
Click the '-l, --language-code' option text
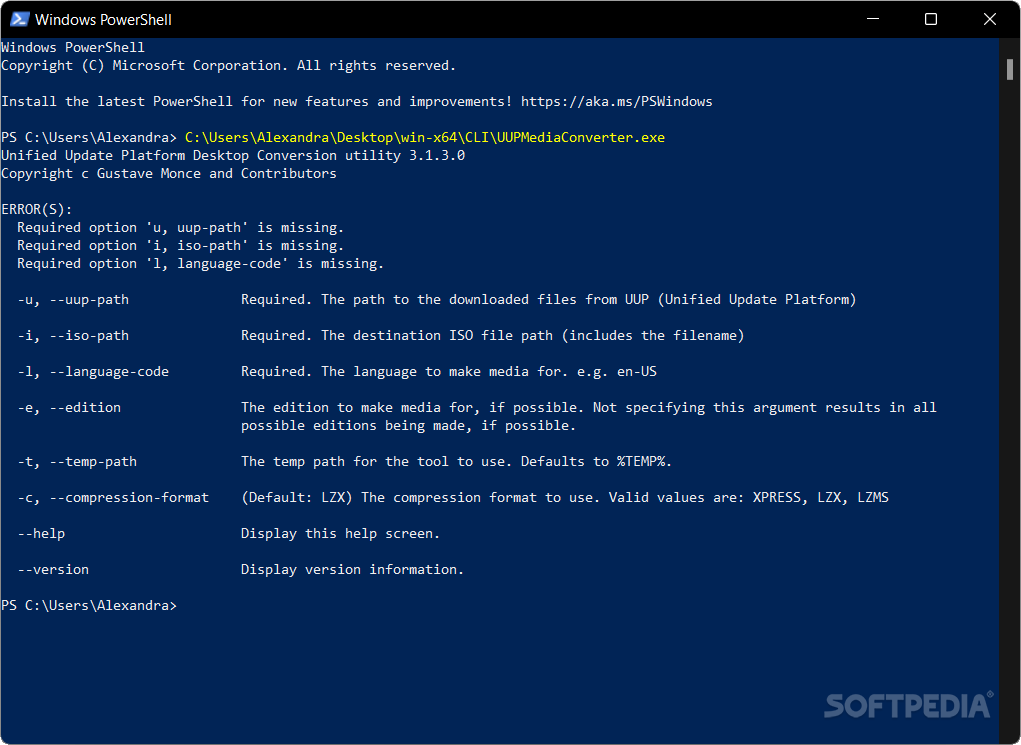(93, 372)
